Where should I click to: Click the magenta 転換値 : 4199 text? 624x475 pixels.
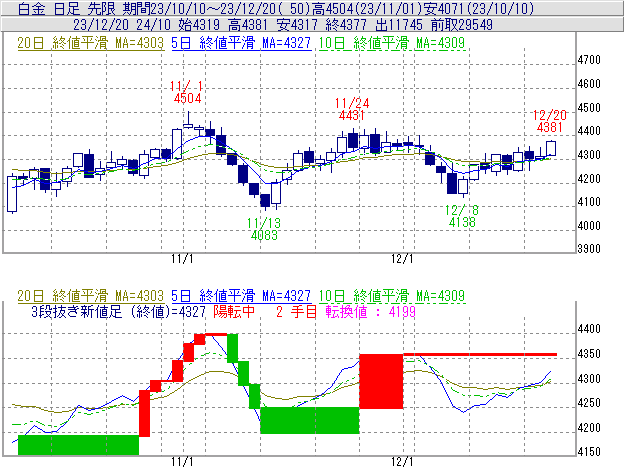pos(370,311)
